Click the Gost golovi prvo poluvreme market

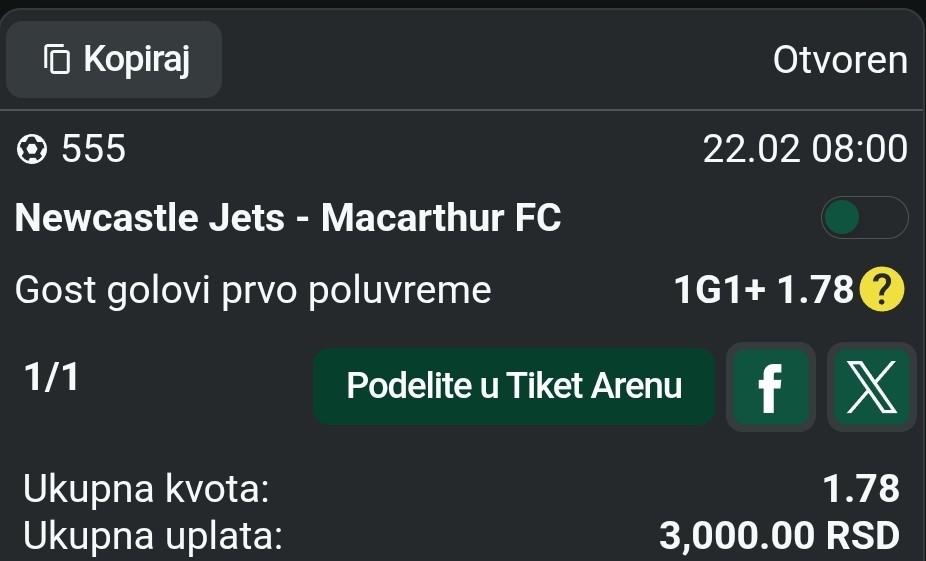pos(253,291)
